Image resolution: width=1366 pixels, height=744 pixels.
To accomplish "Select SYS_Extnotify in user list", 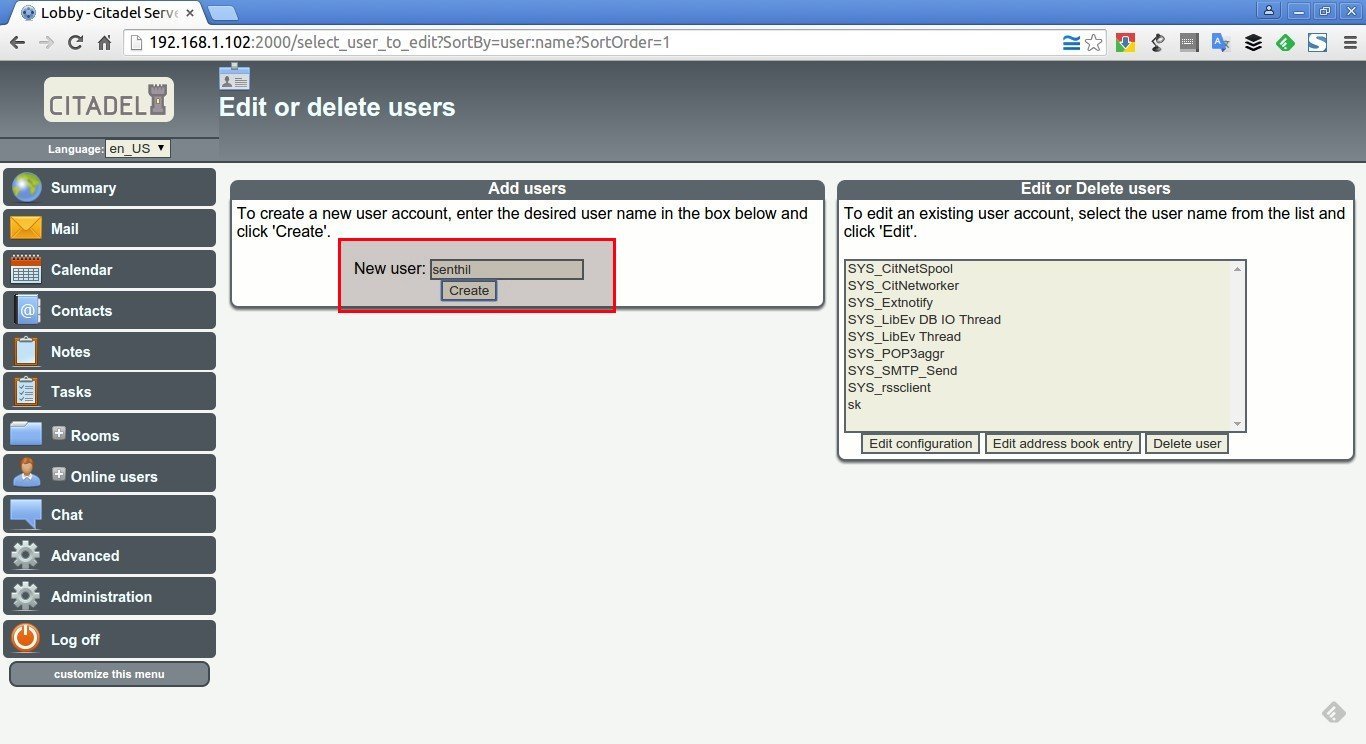I will point(1038,303).
